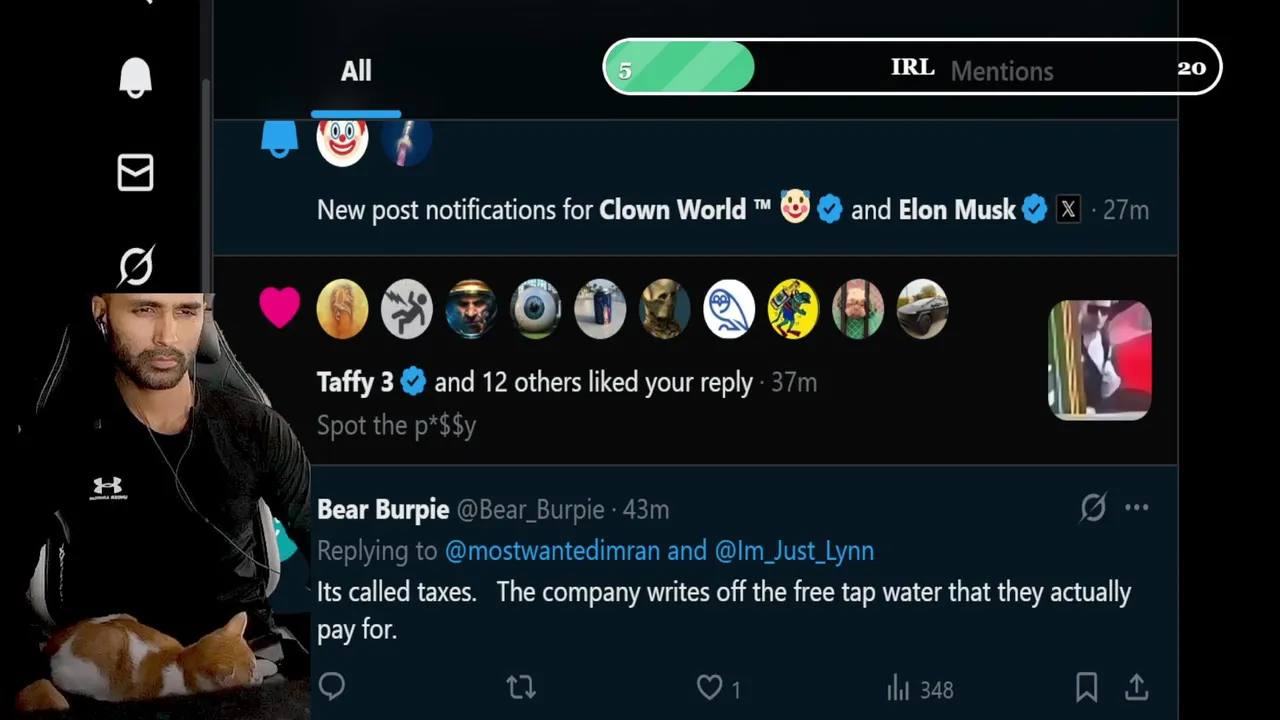Like Bear Burpie's reply
Screen dimensions: 1280x720
[709, 687]
